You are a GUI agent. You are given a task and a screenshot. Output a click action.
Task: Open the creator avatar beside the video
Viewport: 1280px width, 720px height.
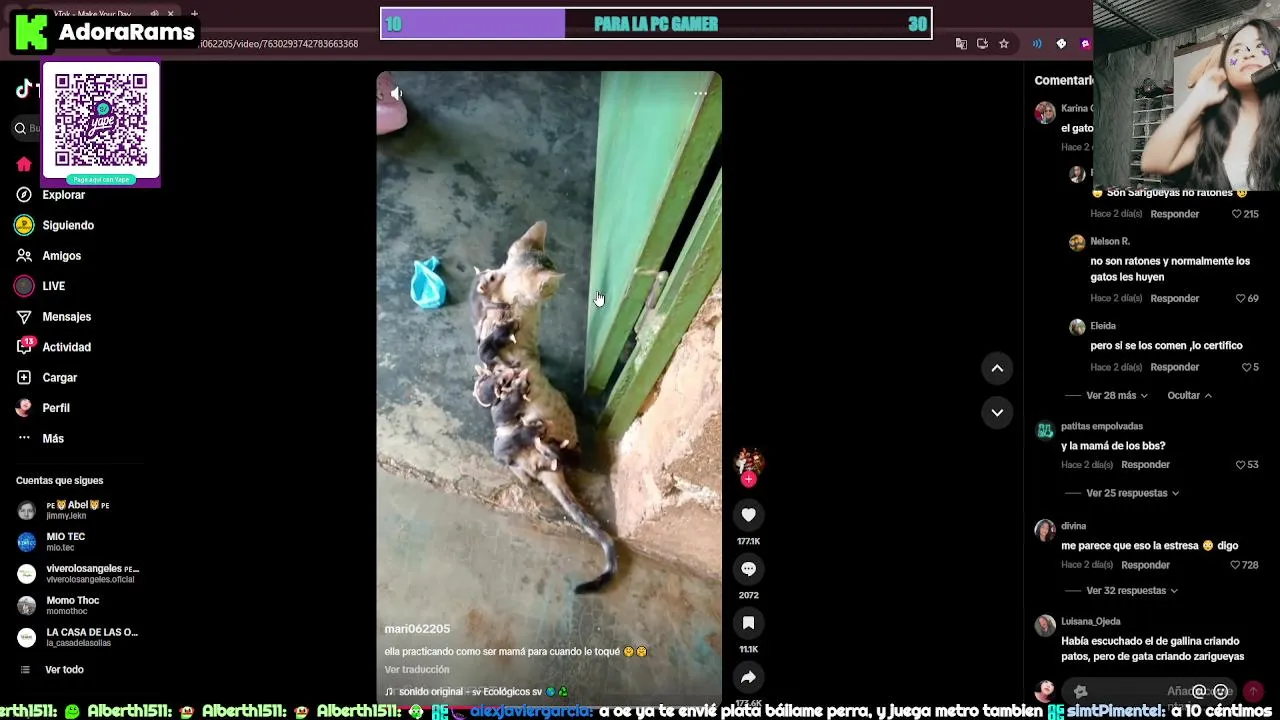pos(748,462)
